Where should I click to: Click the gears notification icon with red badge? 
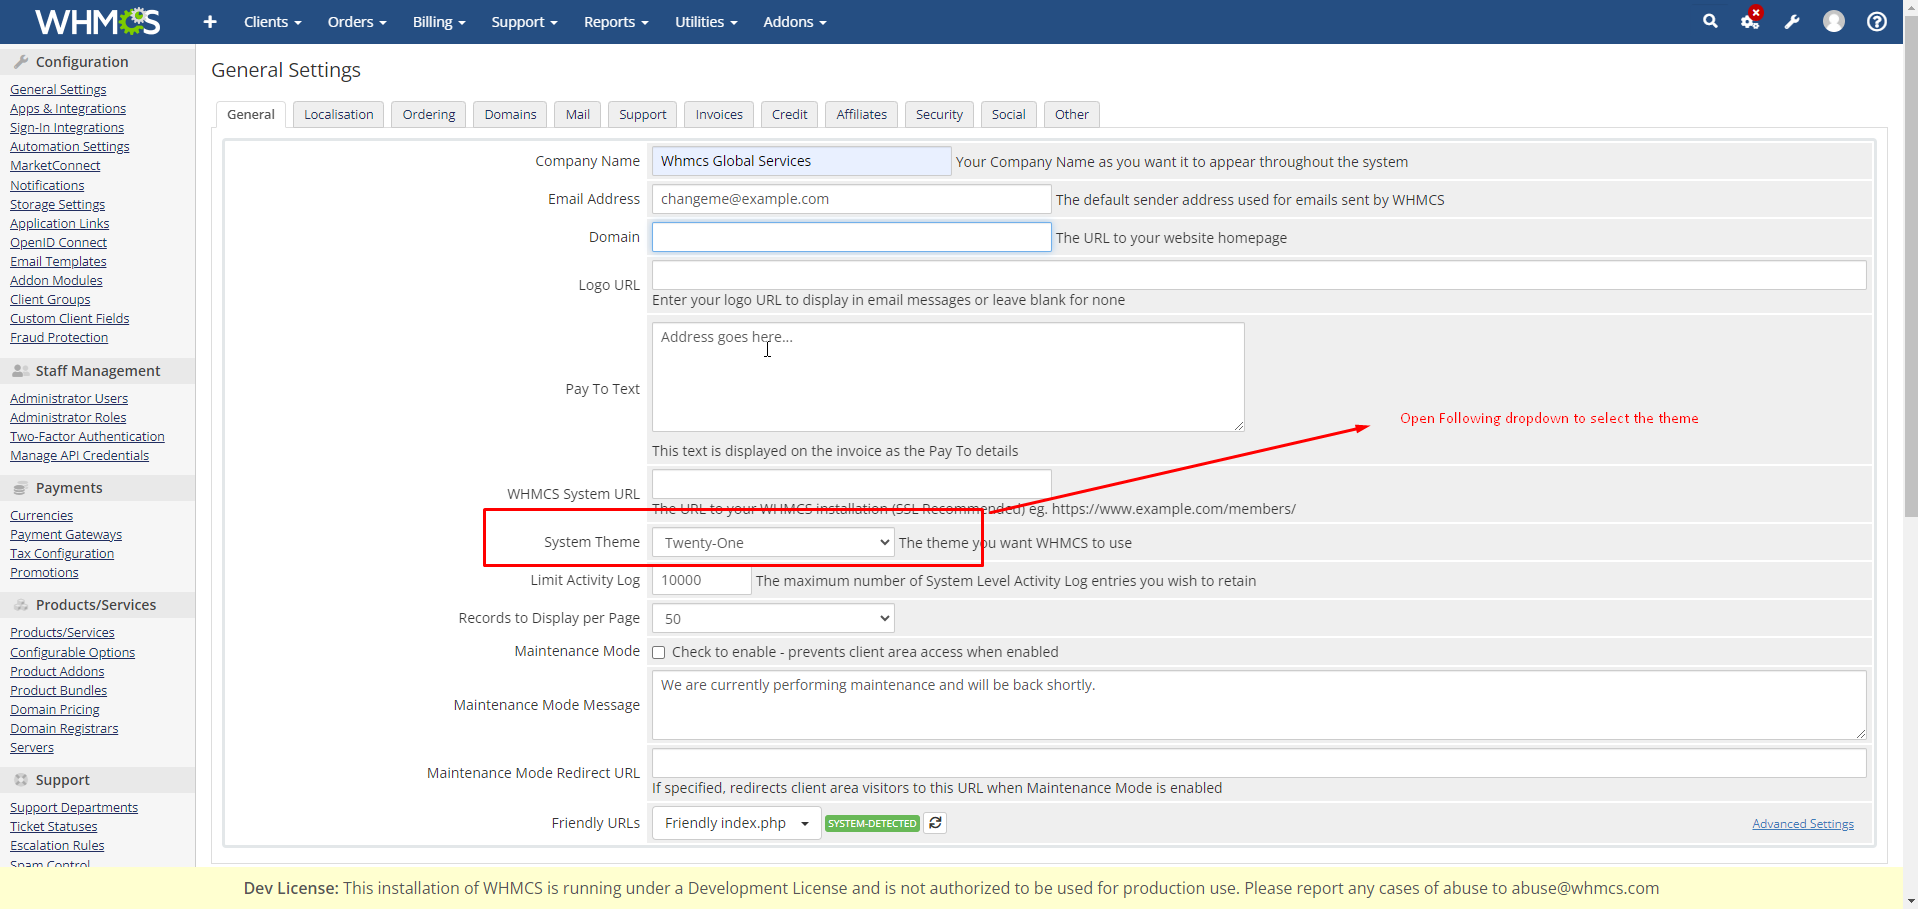click(1750, 21)
